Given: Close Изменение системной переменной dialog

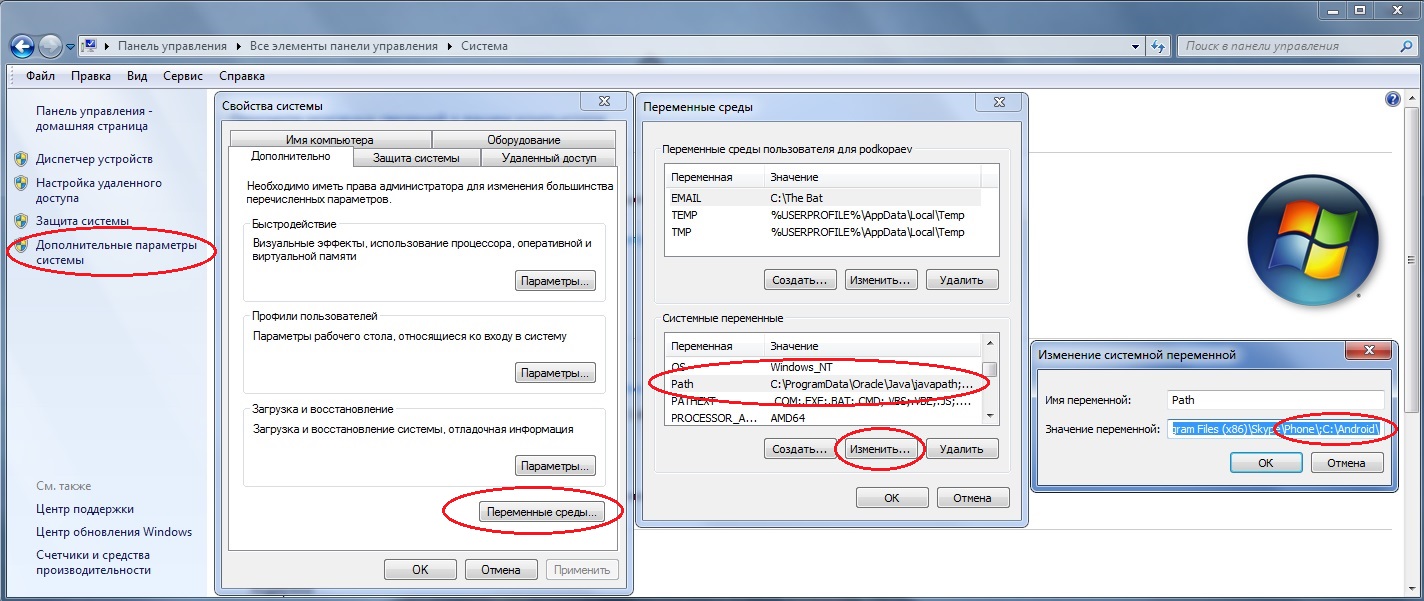Looking at the screenshot, I should (1368, 350).
